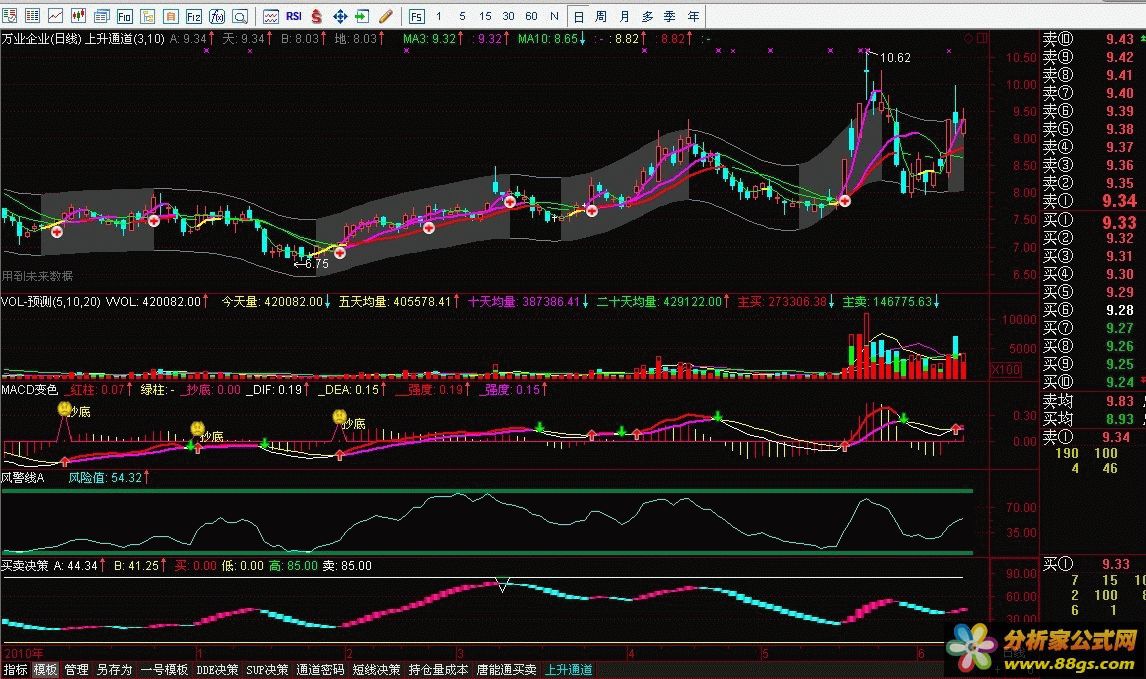Switch to 通道密码 template
This screenshot has width=1146, height=679.
320,669
